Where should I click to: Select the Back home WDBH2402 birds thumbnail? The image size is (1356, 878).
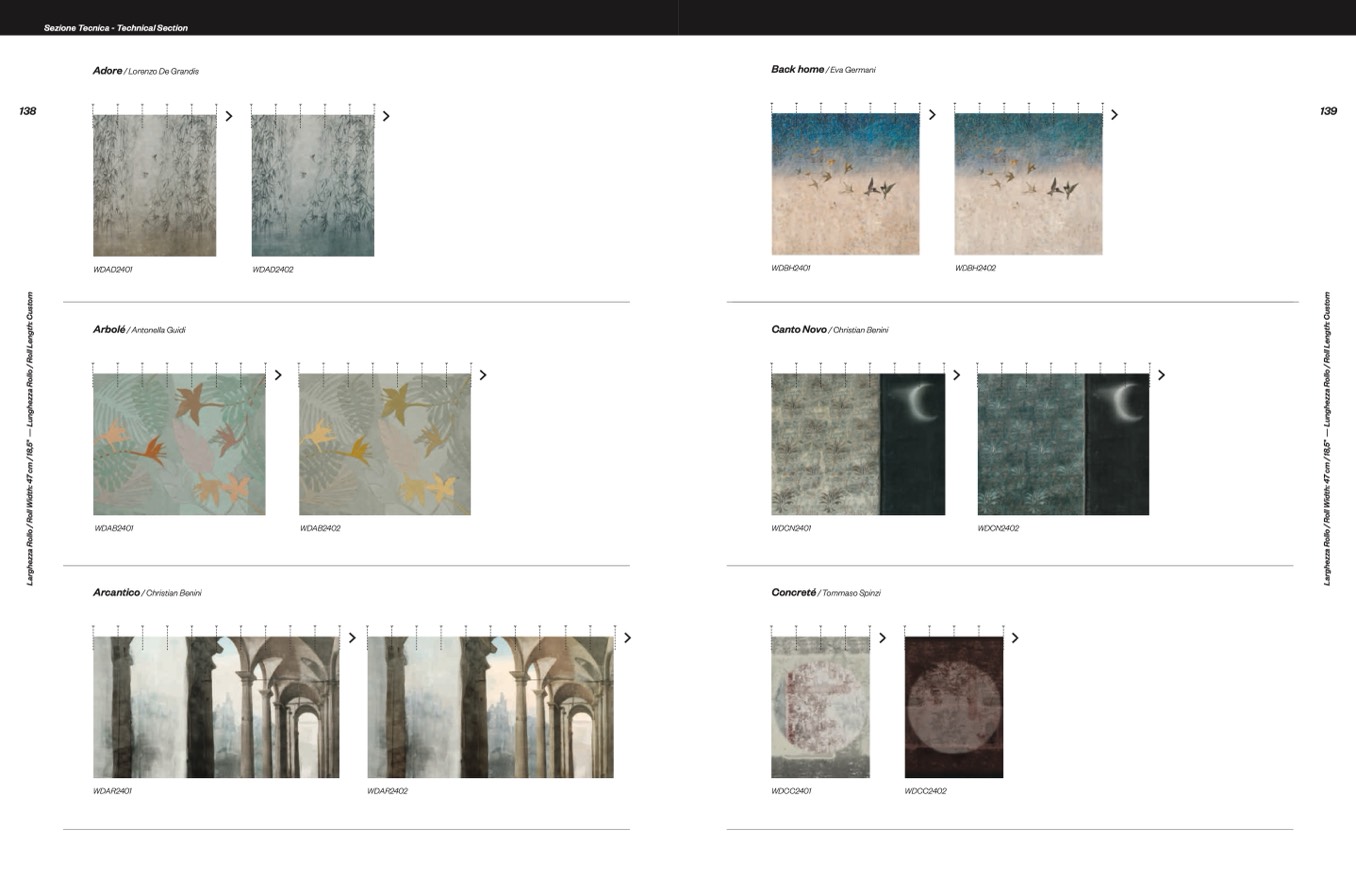pyautogui.click(x=1028, y=184)
